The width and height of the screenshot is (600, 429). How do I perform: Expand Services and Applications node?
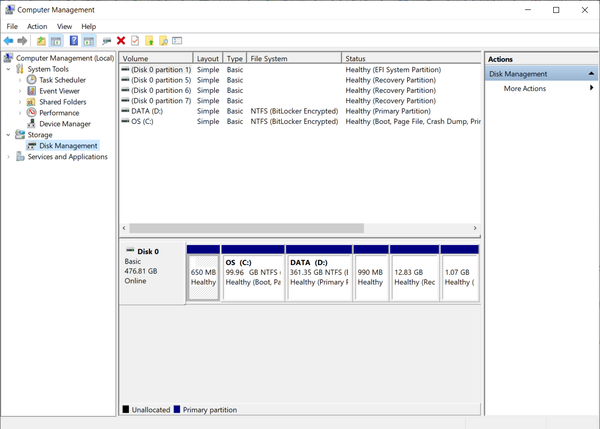pyautogui.click(x=9, y=157)
